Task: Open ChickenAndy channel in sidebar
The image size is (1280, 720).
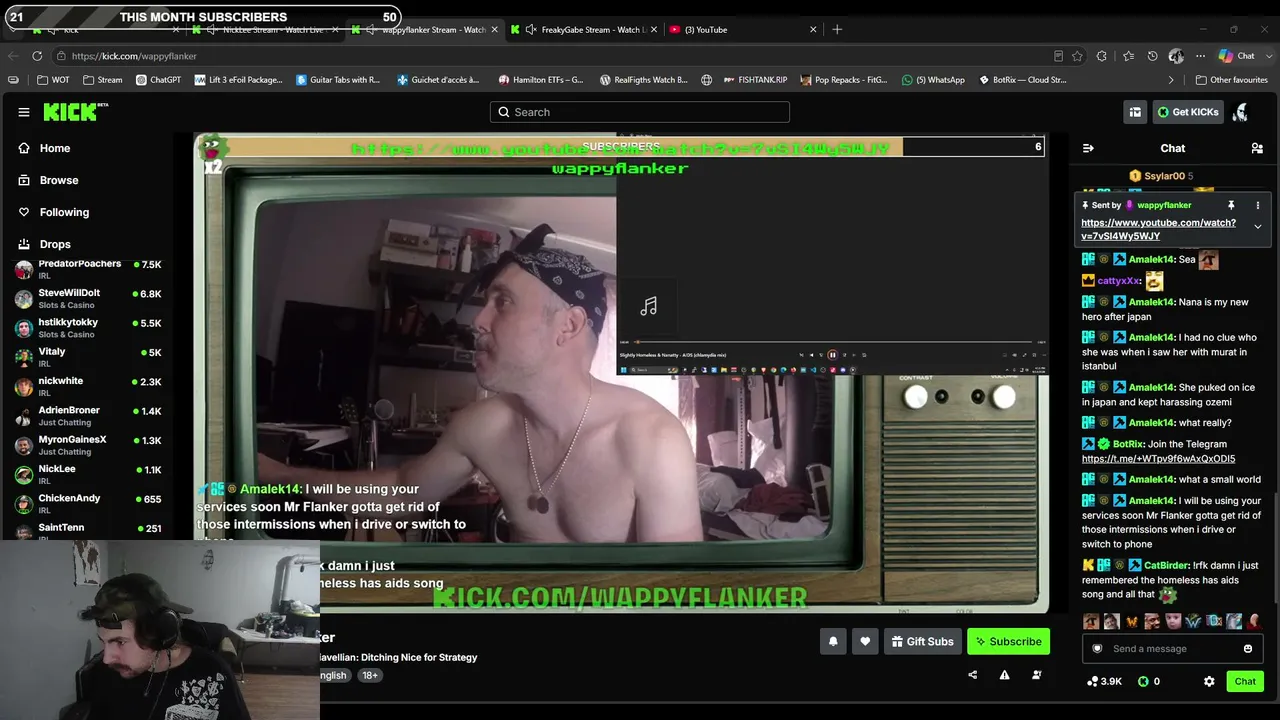Action: [x=88, y=503]
